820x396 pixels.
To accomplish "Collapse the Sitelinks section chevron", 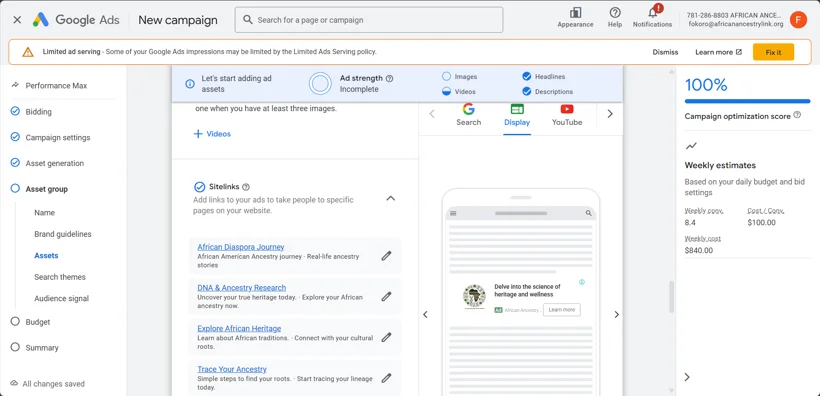I will pyautogui.click(x=391, y=198).
